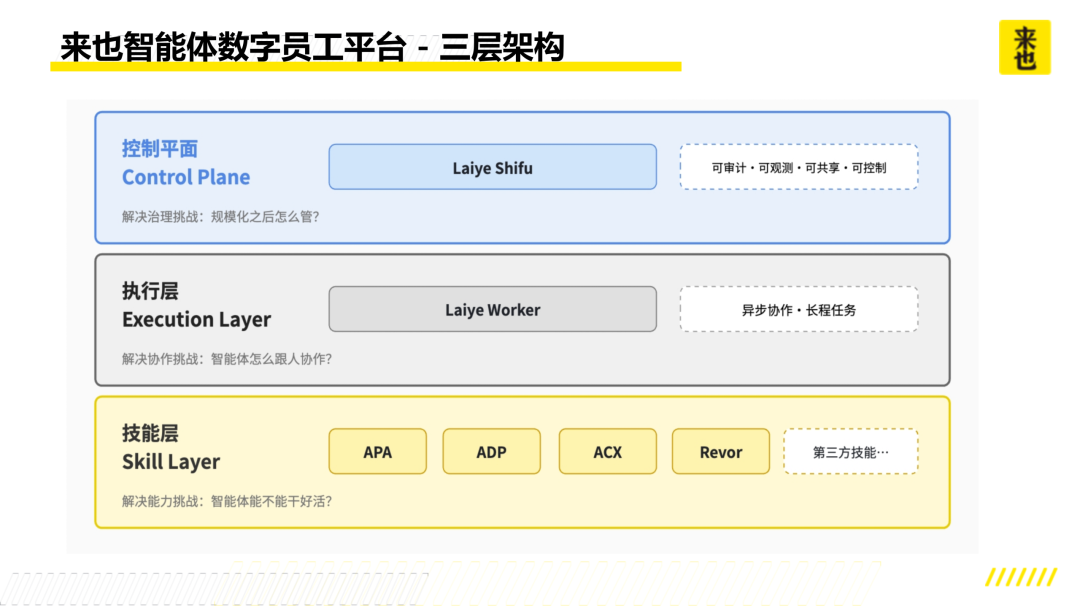Click the ADP skill box
This screenshot has height=608, width=1080.
click(x=491, y=451)
